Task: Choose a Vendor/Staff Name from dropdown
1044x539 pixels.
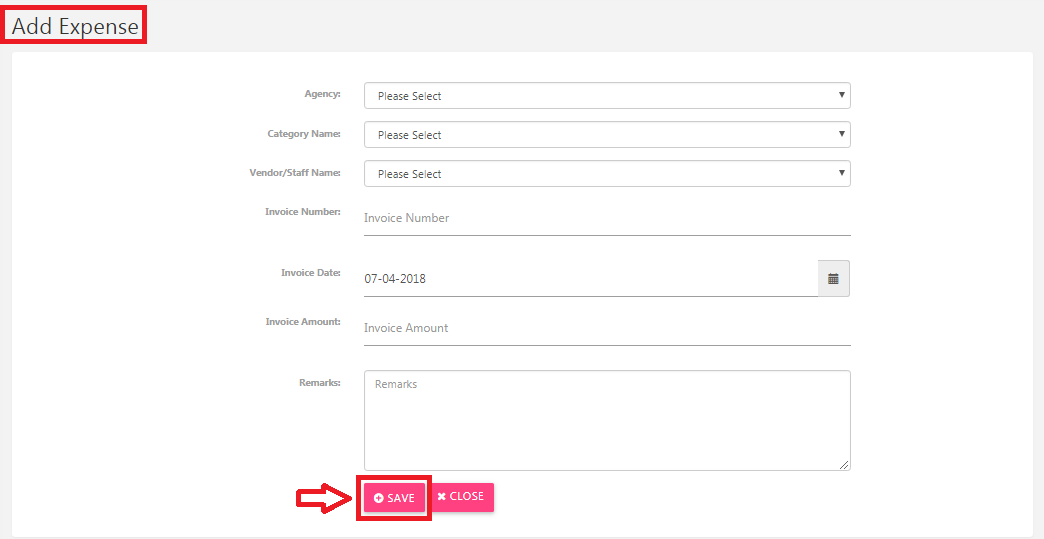Action: [607, 174]
